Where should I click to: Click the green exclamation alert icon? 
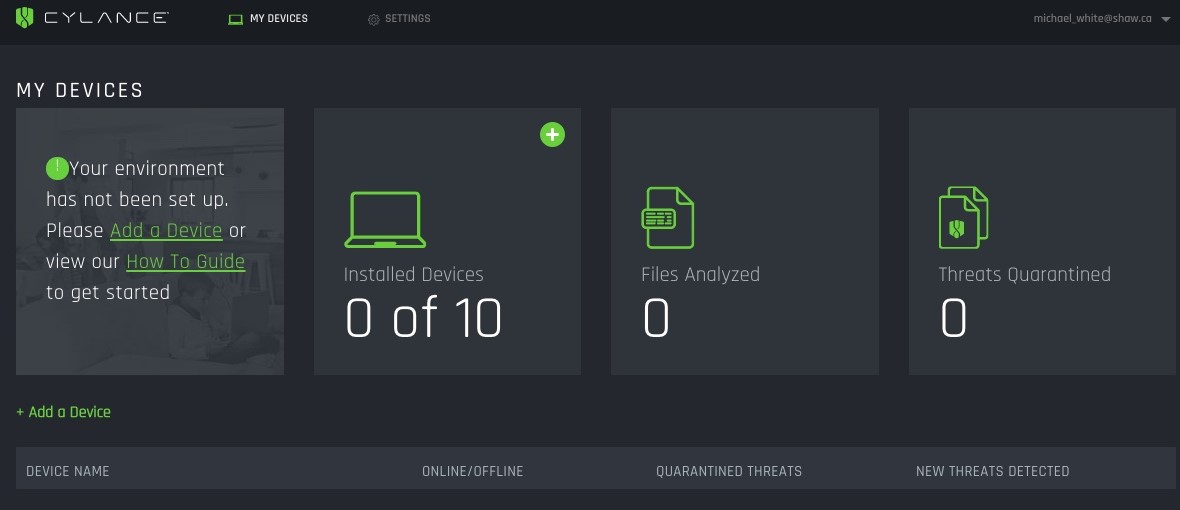[57, 168]
